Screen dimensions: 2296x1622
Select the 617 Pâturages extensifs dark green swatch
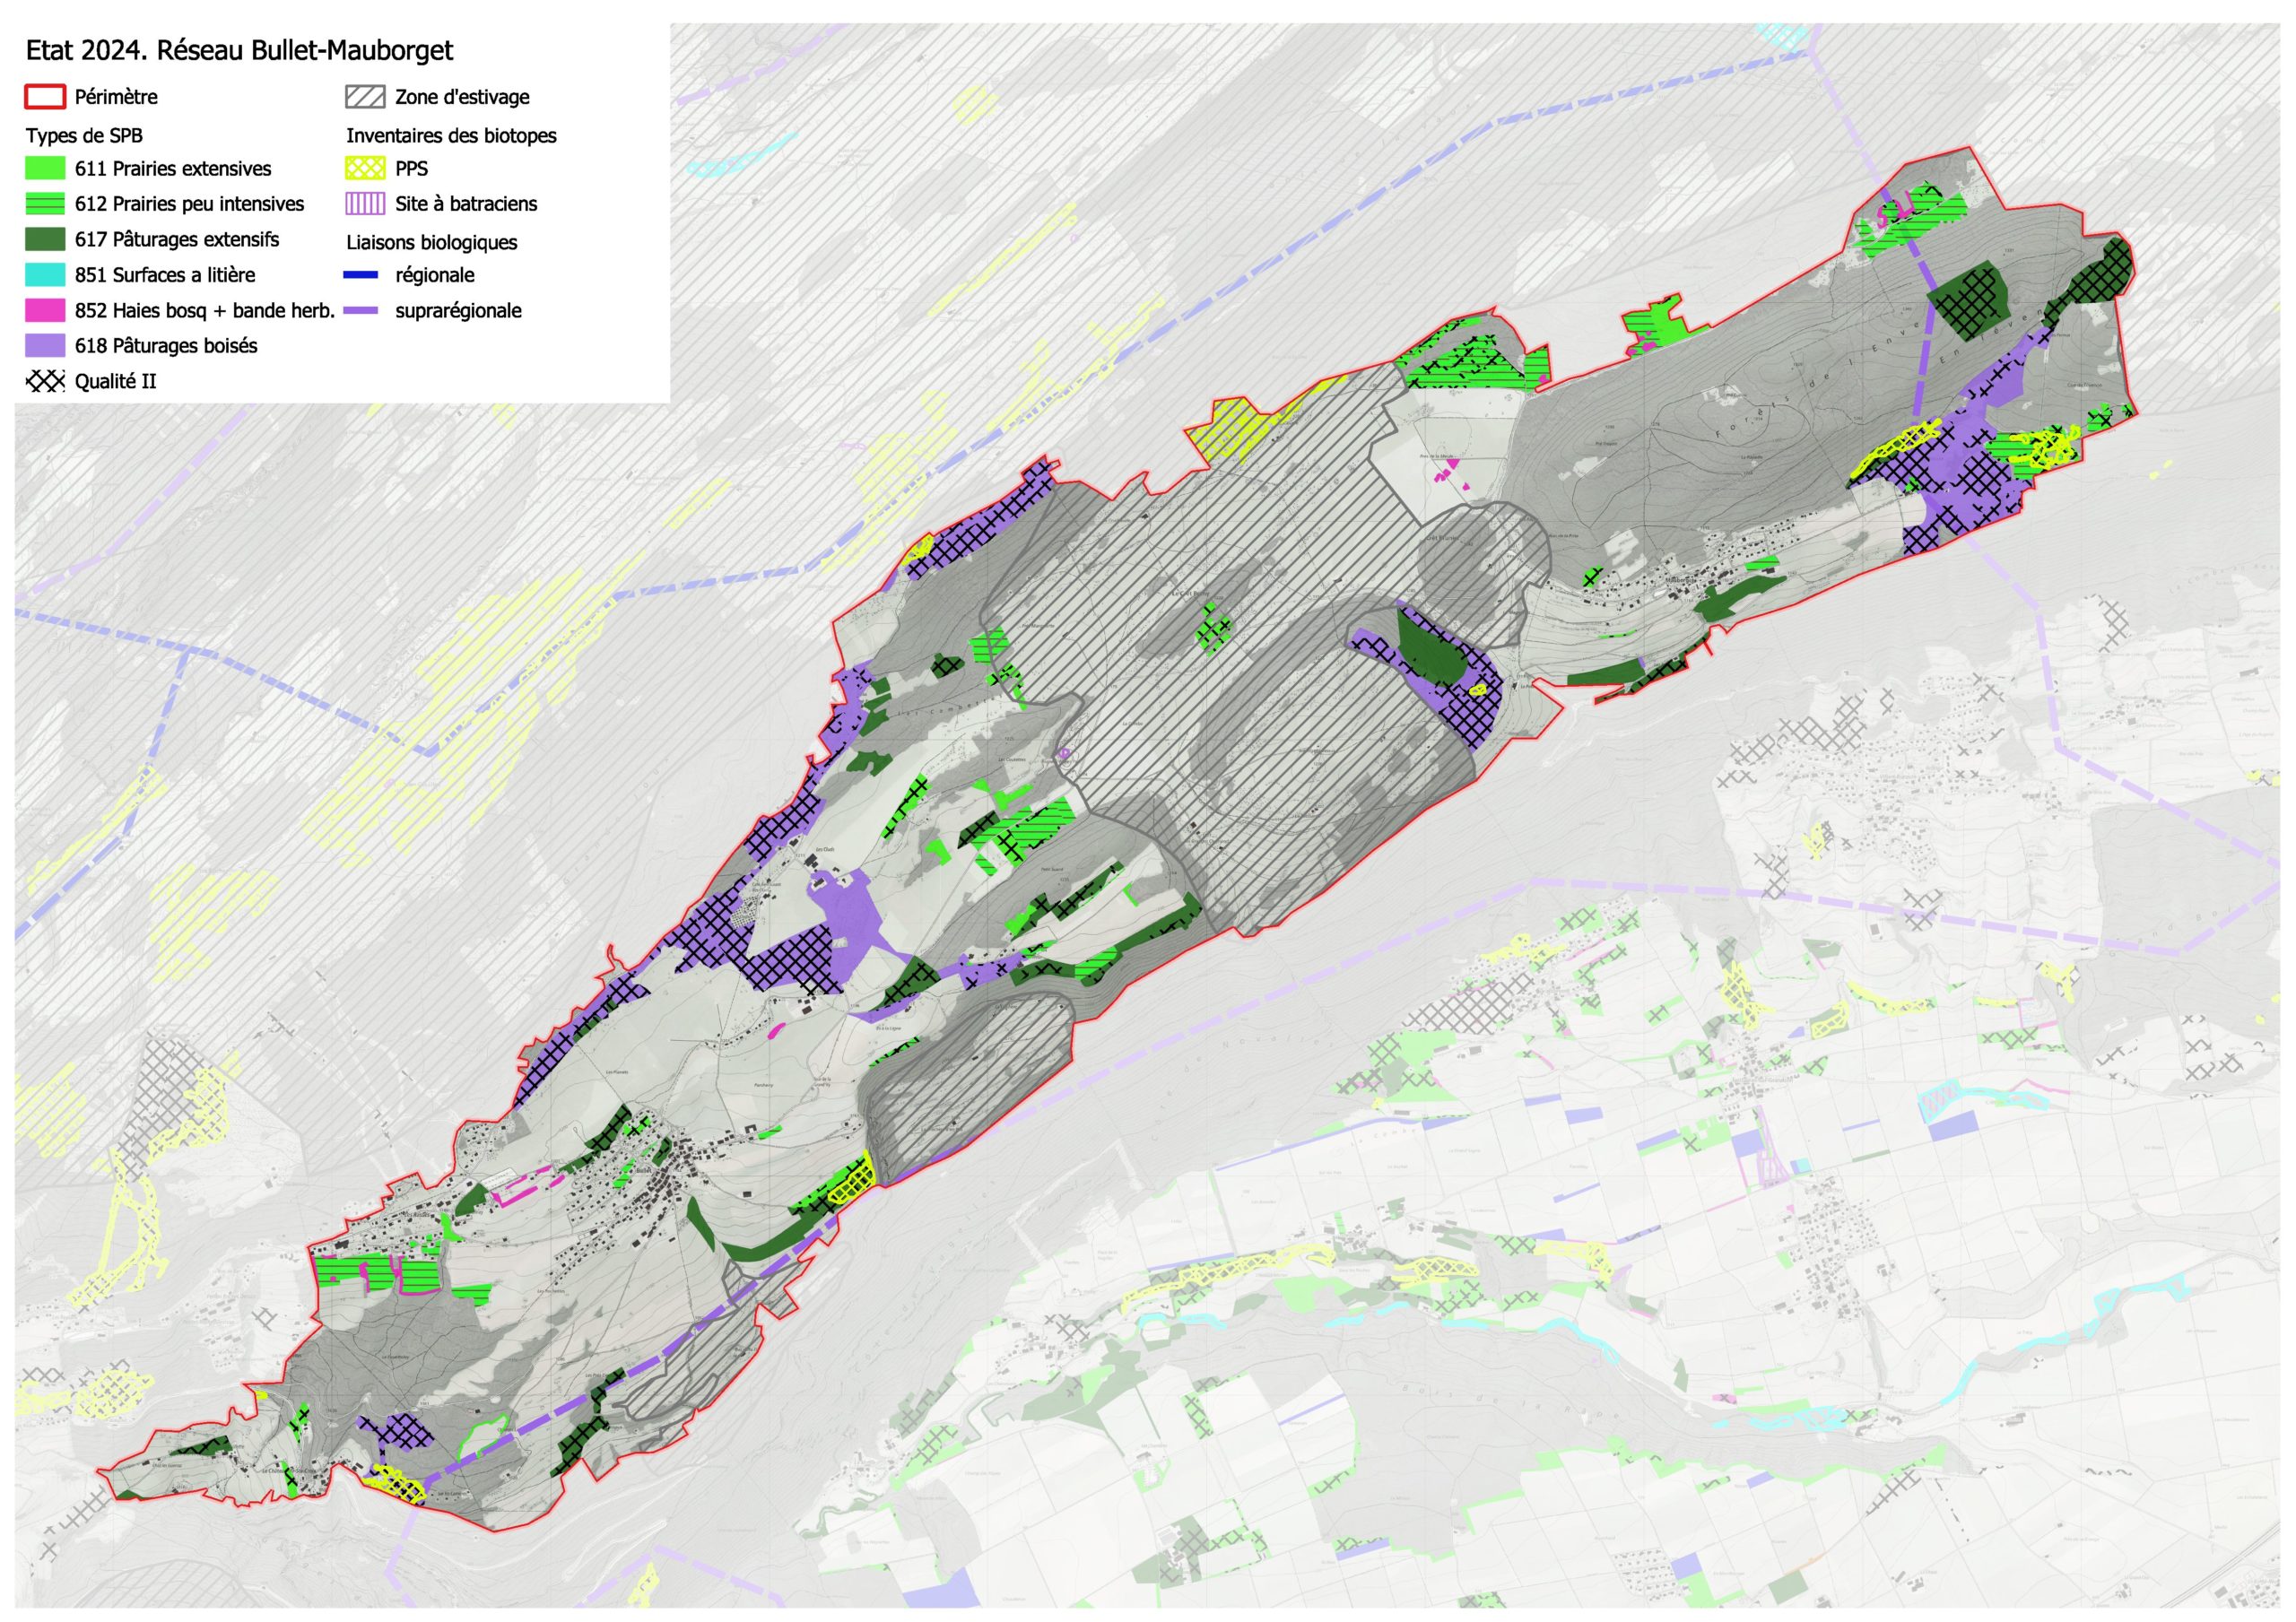point(45,239)
